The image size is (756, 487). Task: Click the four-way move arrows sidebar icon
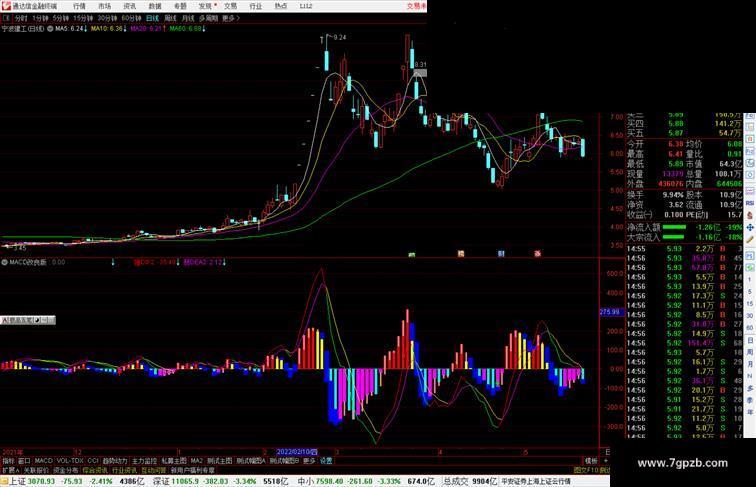750,227
